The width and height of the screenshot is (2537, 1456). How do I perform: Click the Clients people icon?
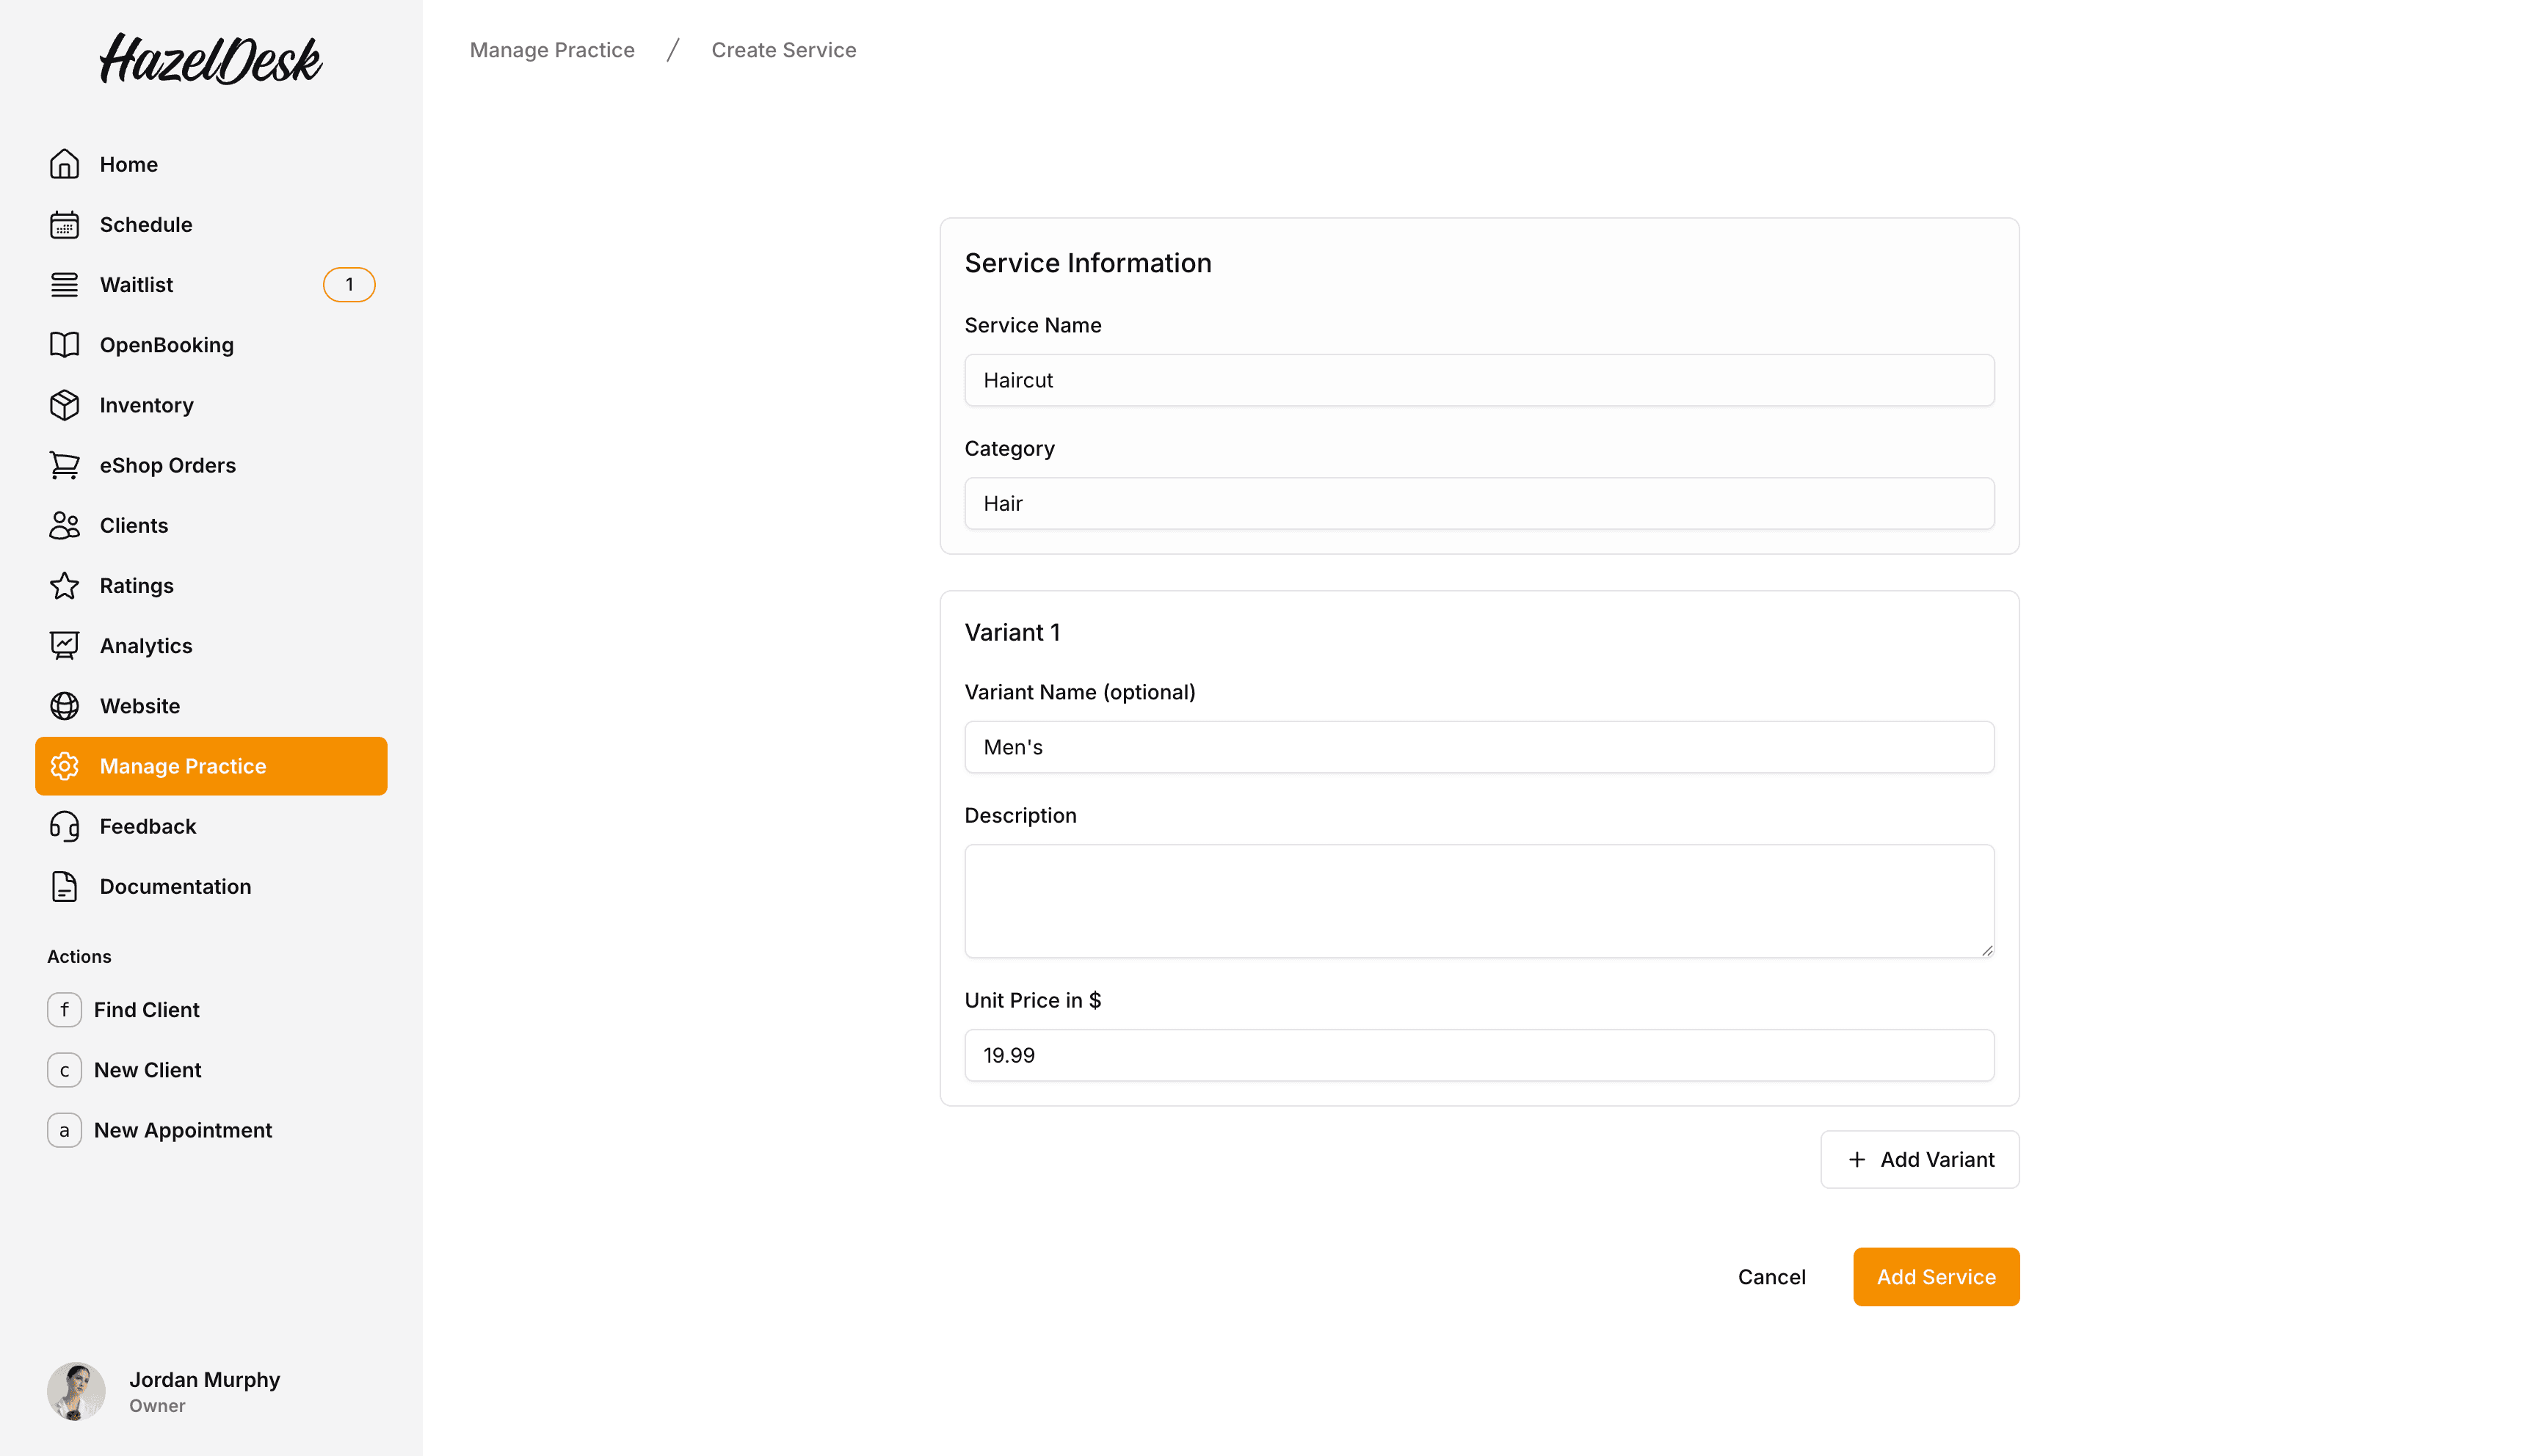pyautogui.click(x=64, y=525)
